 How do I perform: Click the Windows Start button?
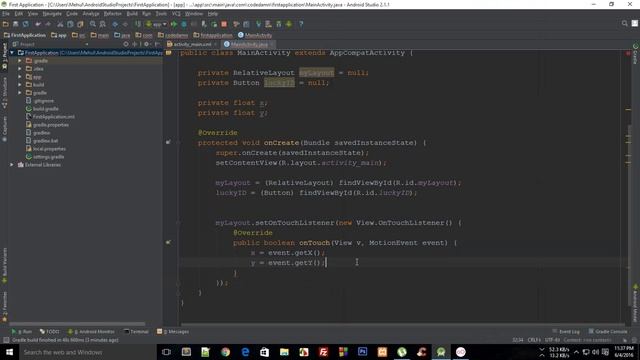[9, 352]
